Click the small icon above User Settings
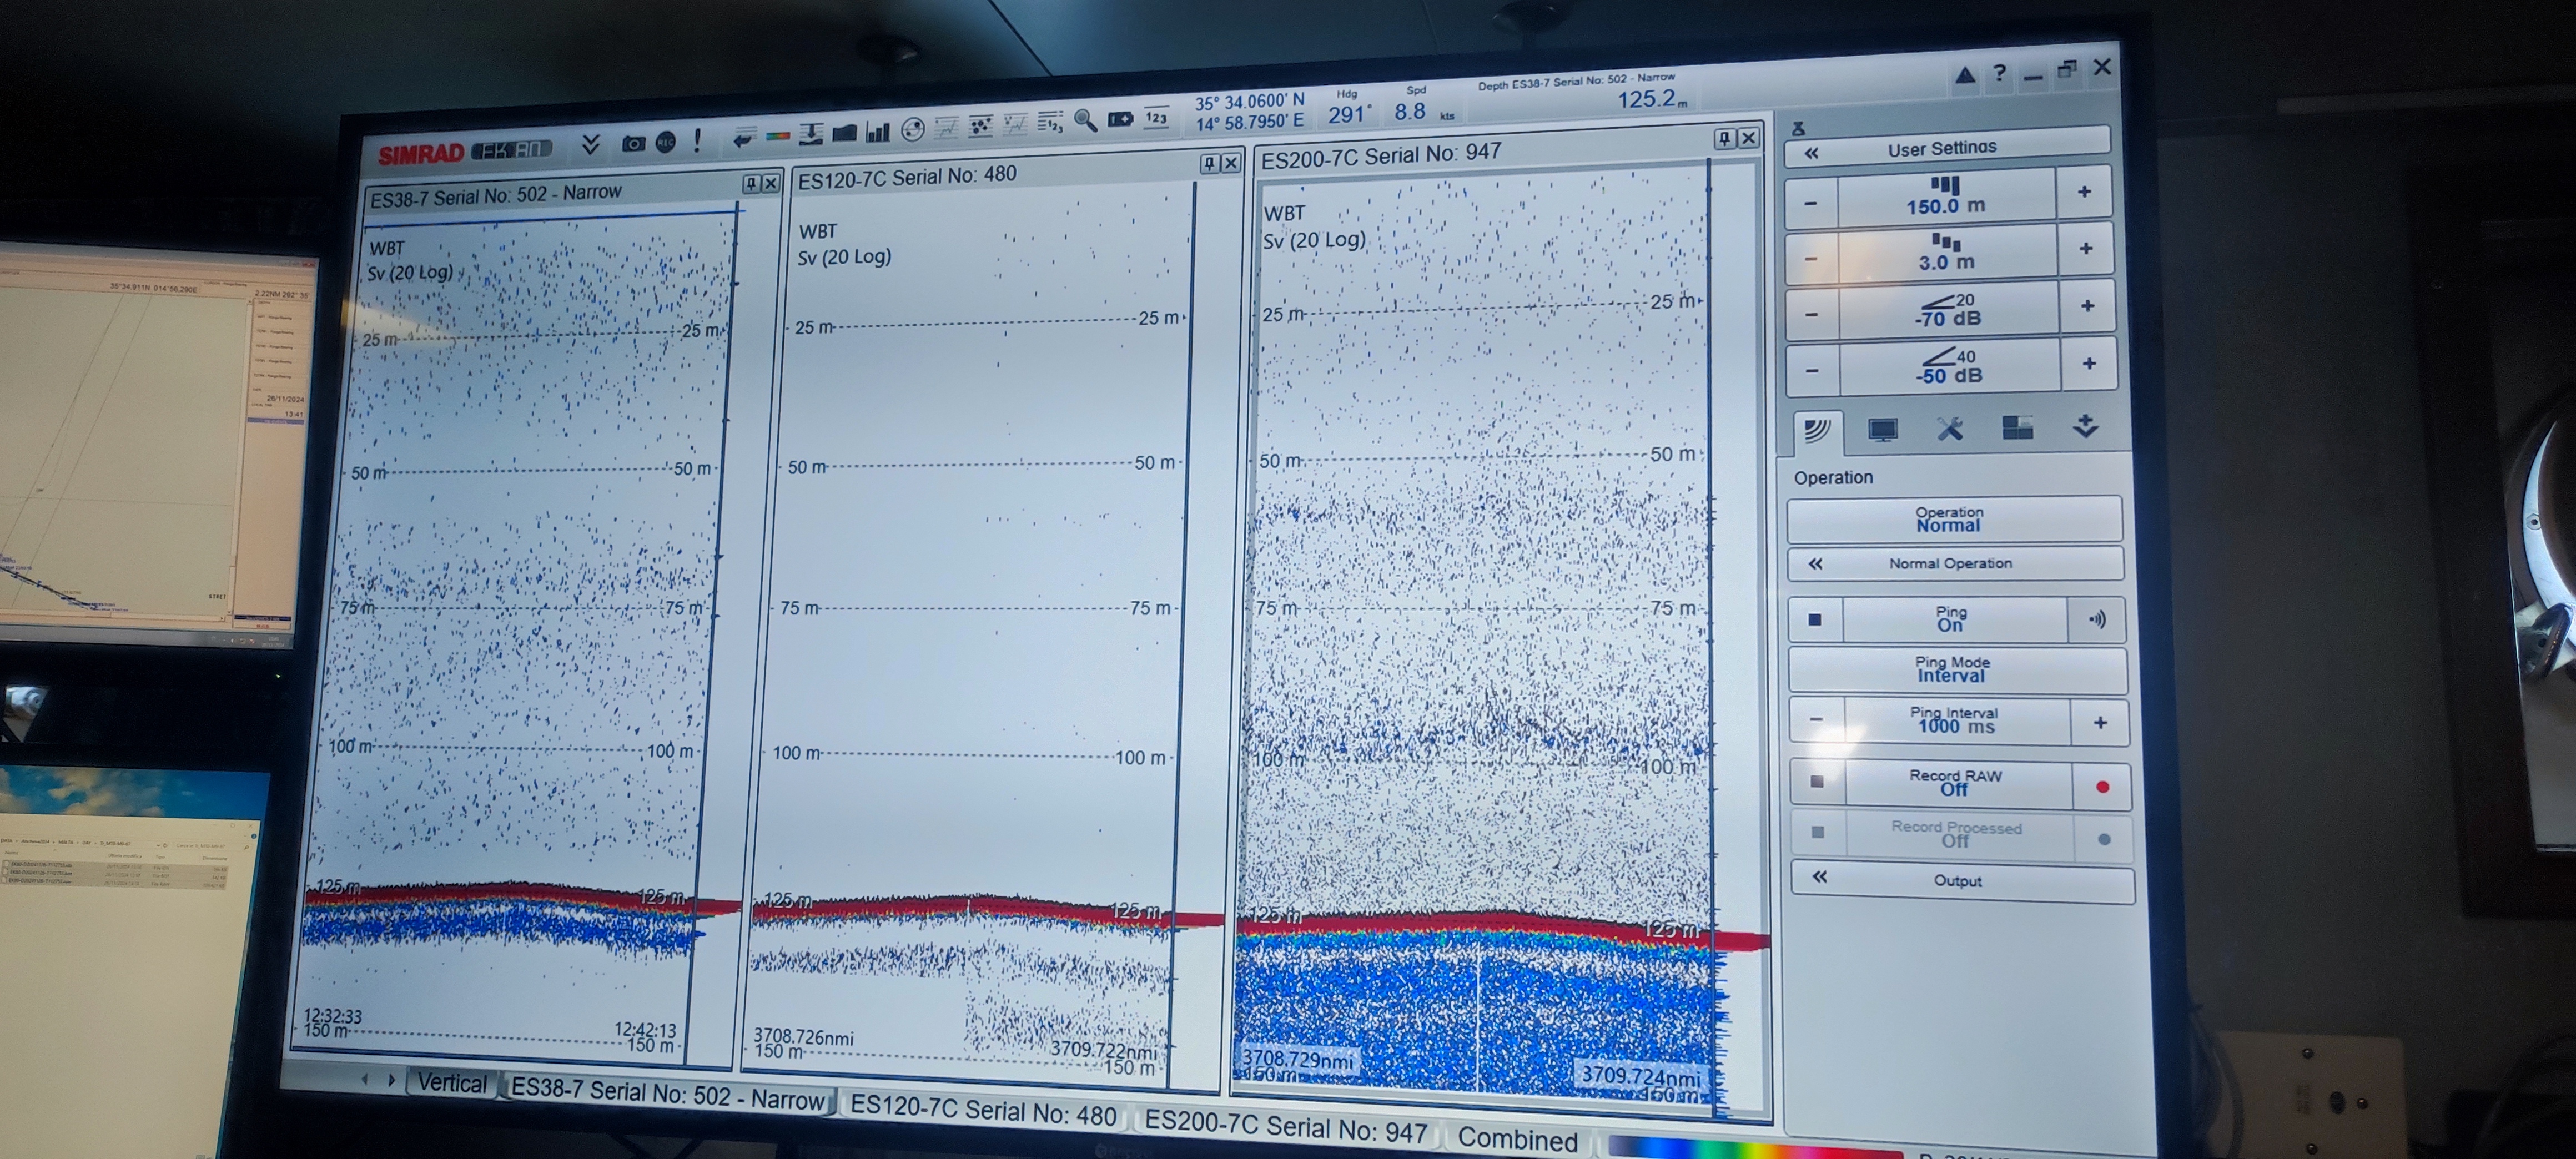 (1798, 128)
